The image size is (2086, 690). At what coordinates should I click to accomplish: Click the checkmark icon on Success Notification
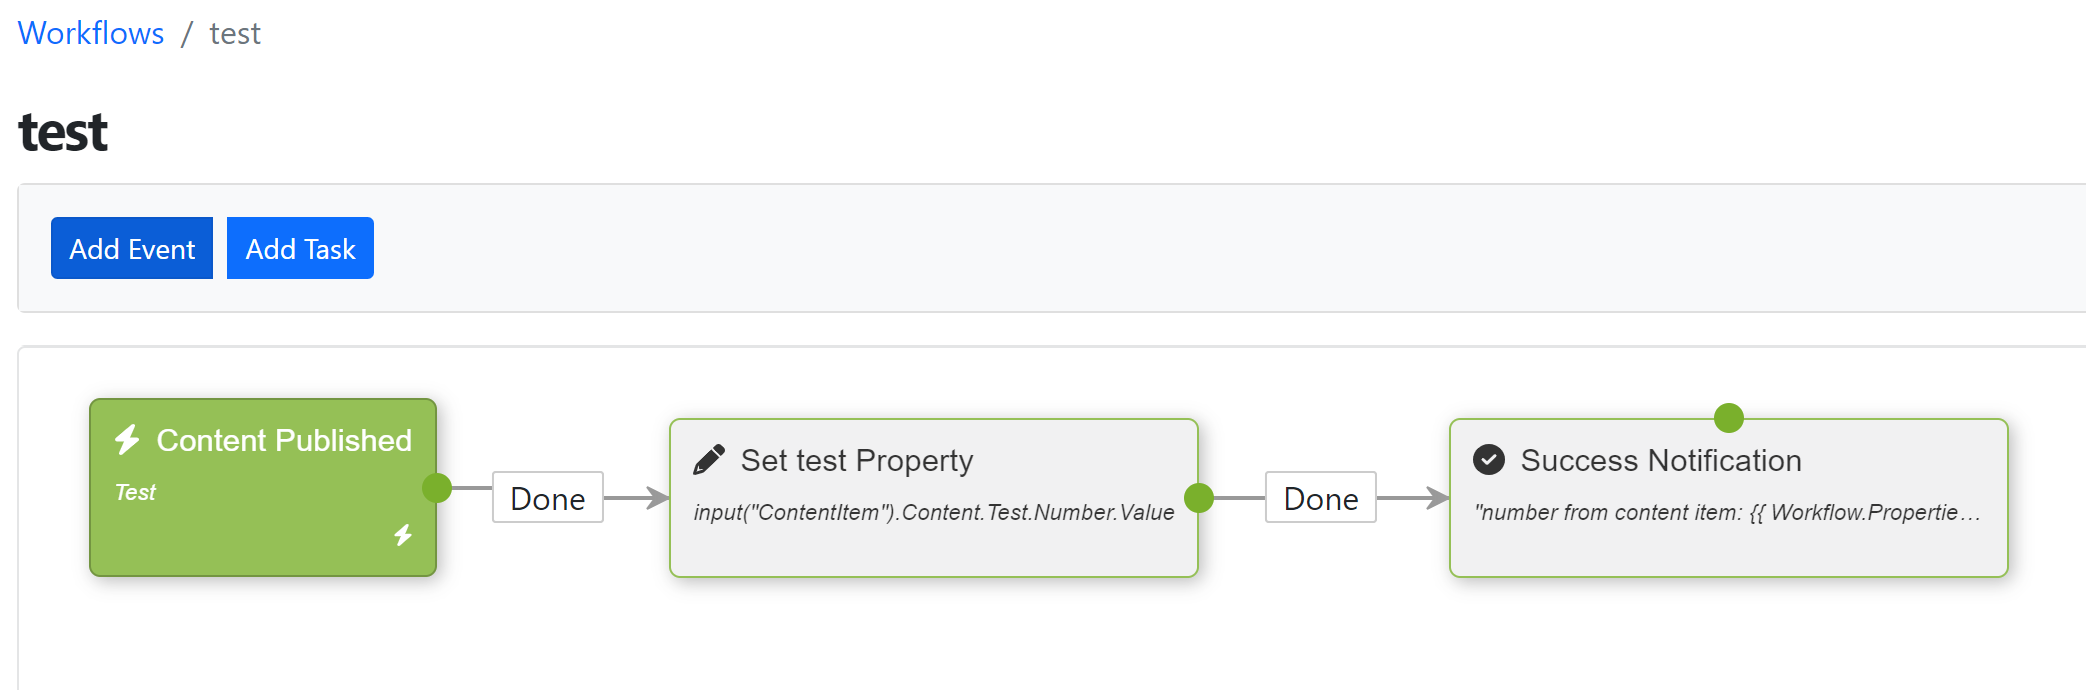click(1489, 459)
